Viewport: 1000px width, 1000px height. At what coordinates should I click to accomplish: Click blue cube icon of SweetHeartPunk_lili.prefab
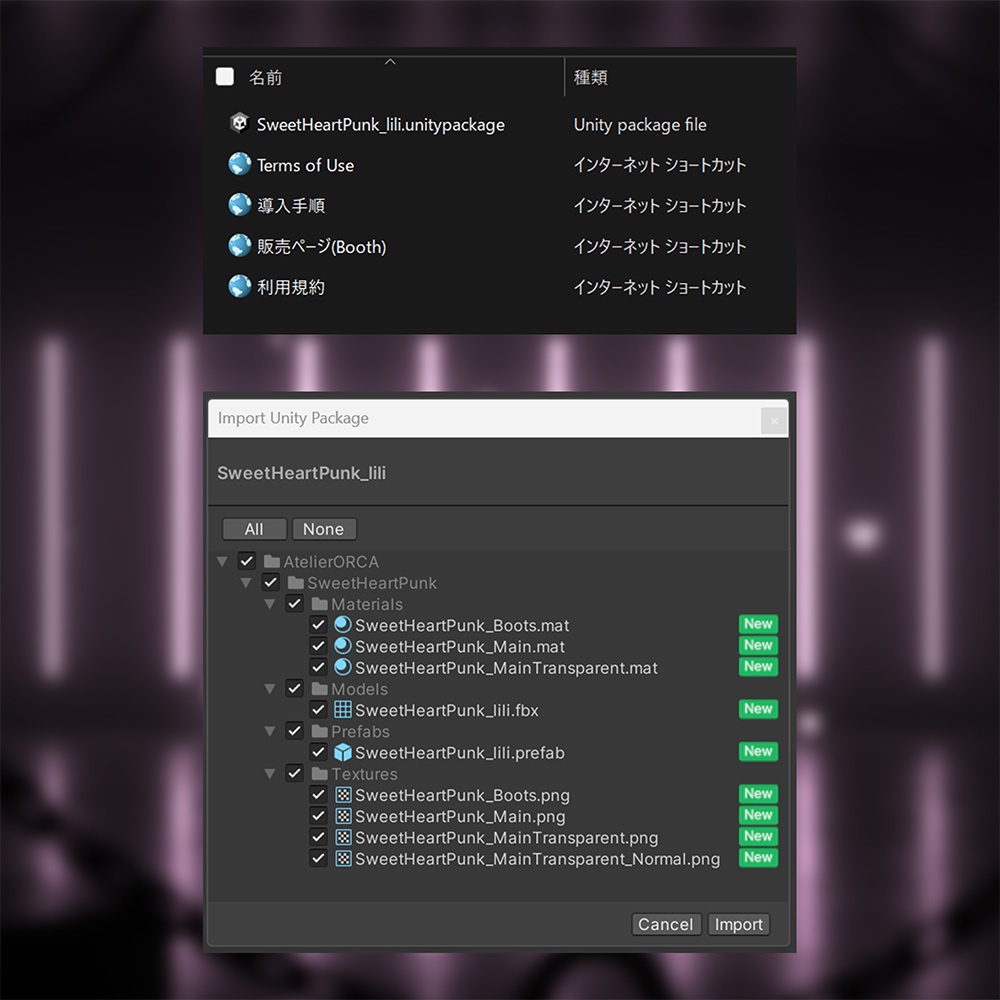tap(343, 752)
